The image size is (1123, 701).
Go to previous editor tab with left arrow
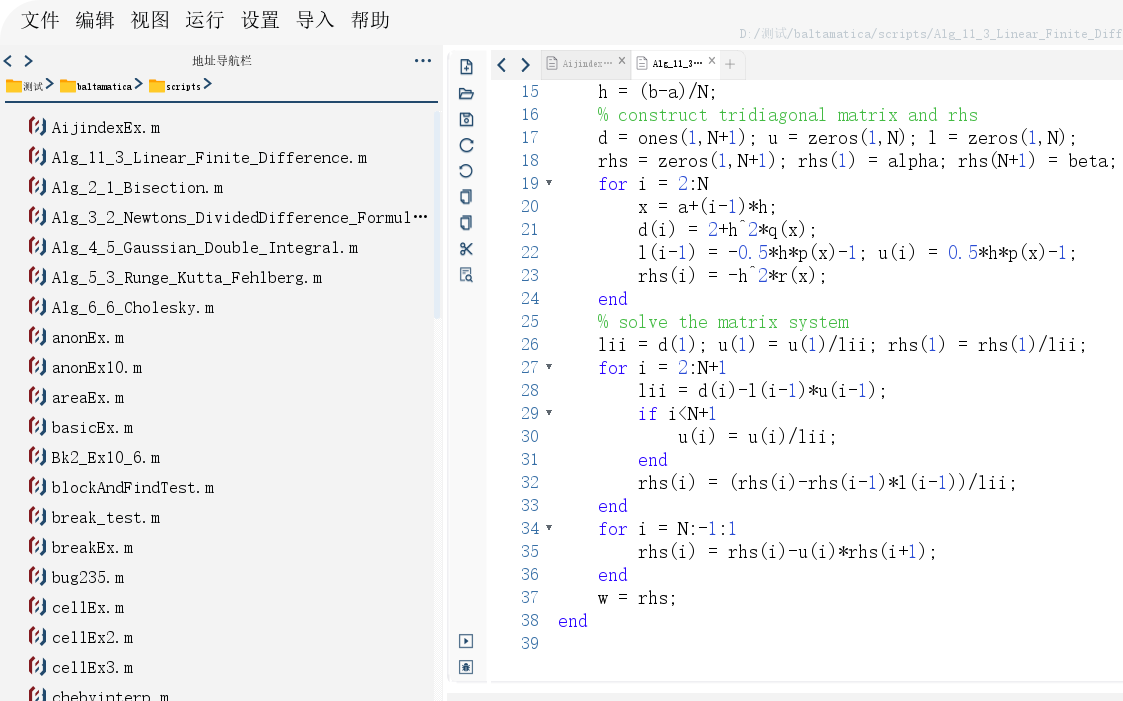pyautogui.click(x=502, y=65)
